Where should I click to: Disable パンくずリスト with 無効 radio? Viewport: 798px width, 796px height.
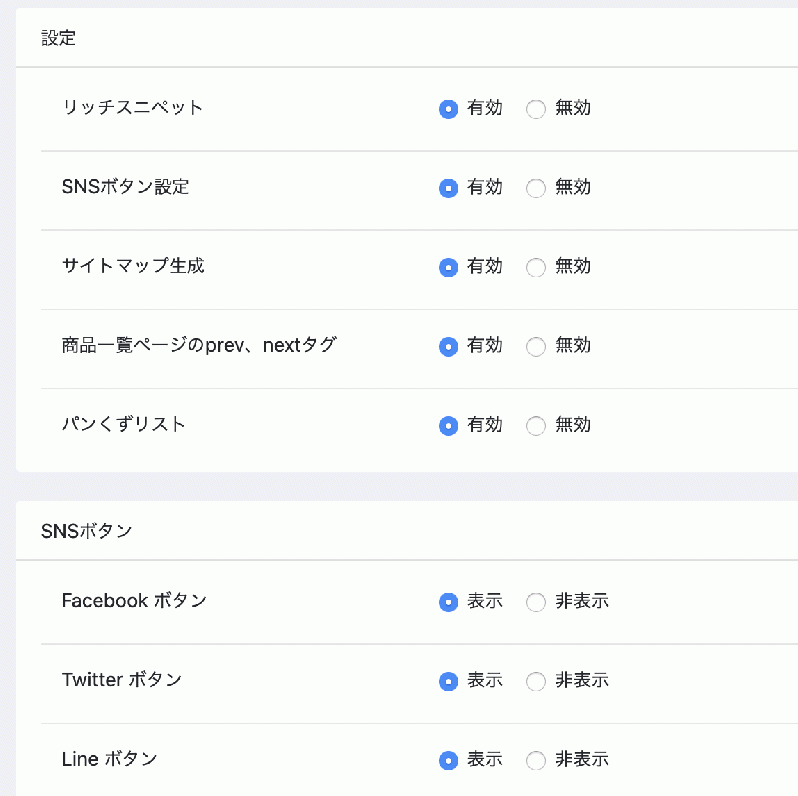[x=536, y=426]
